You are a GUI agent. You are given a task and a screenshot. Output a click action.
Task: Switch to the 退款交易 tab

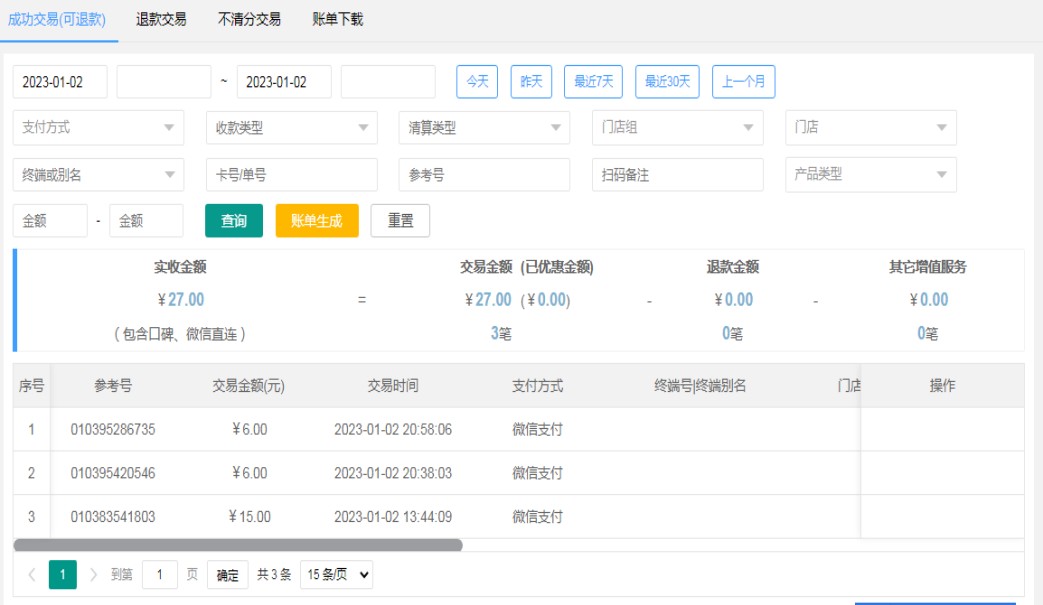[161, 19]
